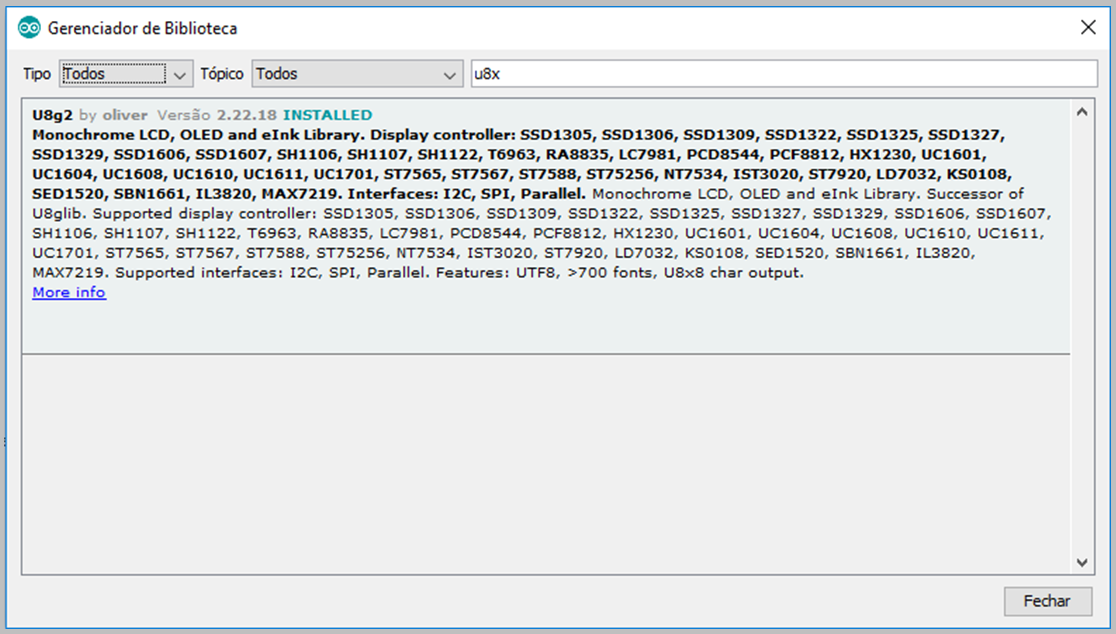Viewport: 1116px width, 634px height.
Task: Click the scroll up arrow of library list
Action: point(1082,112)
